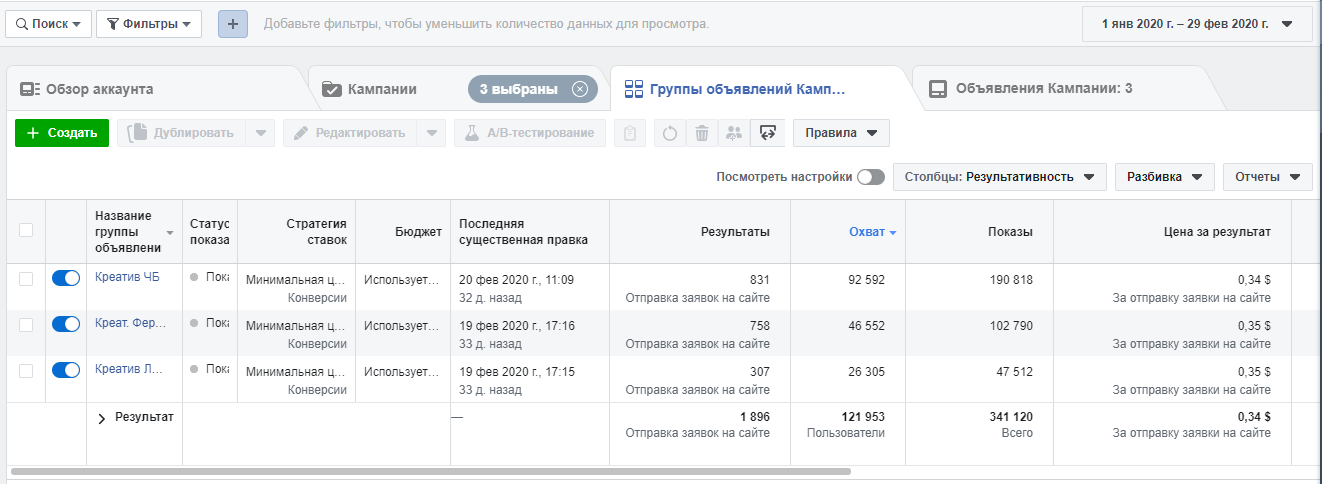Click reach value 46 552
The width and height of the screenshot is (1322, 484).
pyautogui.click(x=866, y=326)
